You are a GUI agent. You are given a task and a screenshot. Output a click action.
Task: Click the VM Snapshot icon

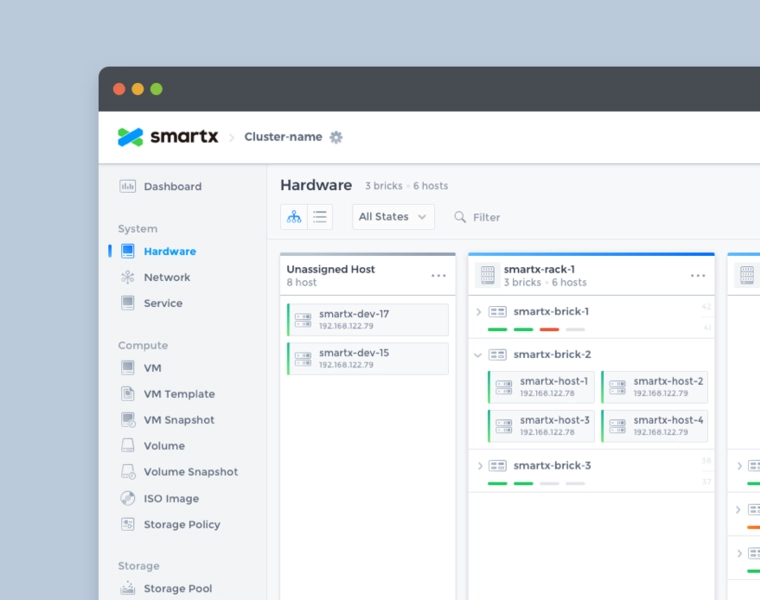pyautogui.click(x=128, y=420)
